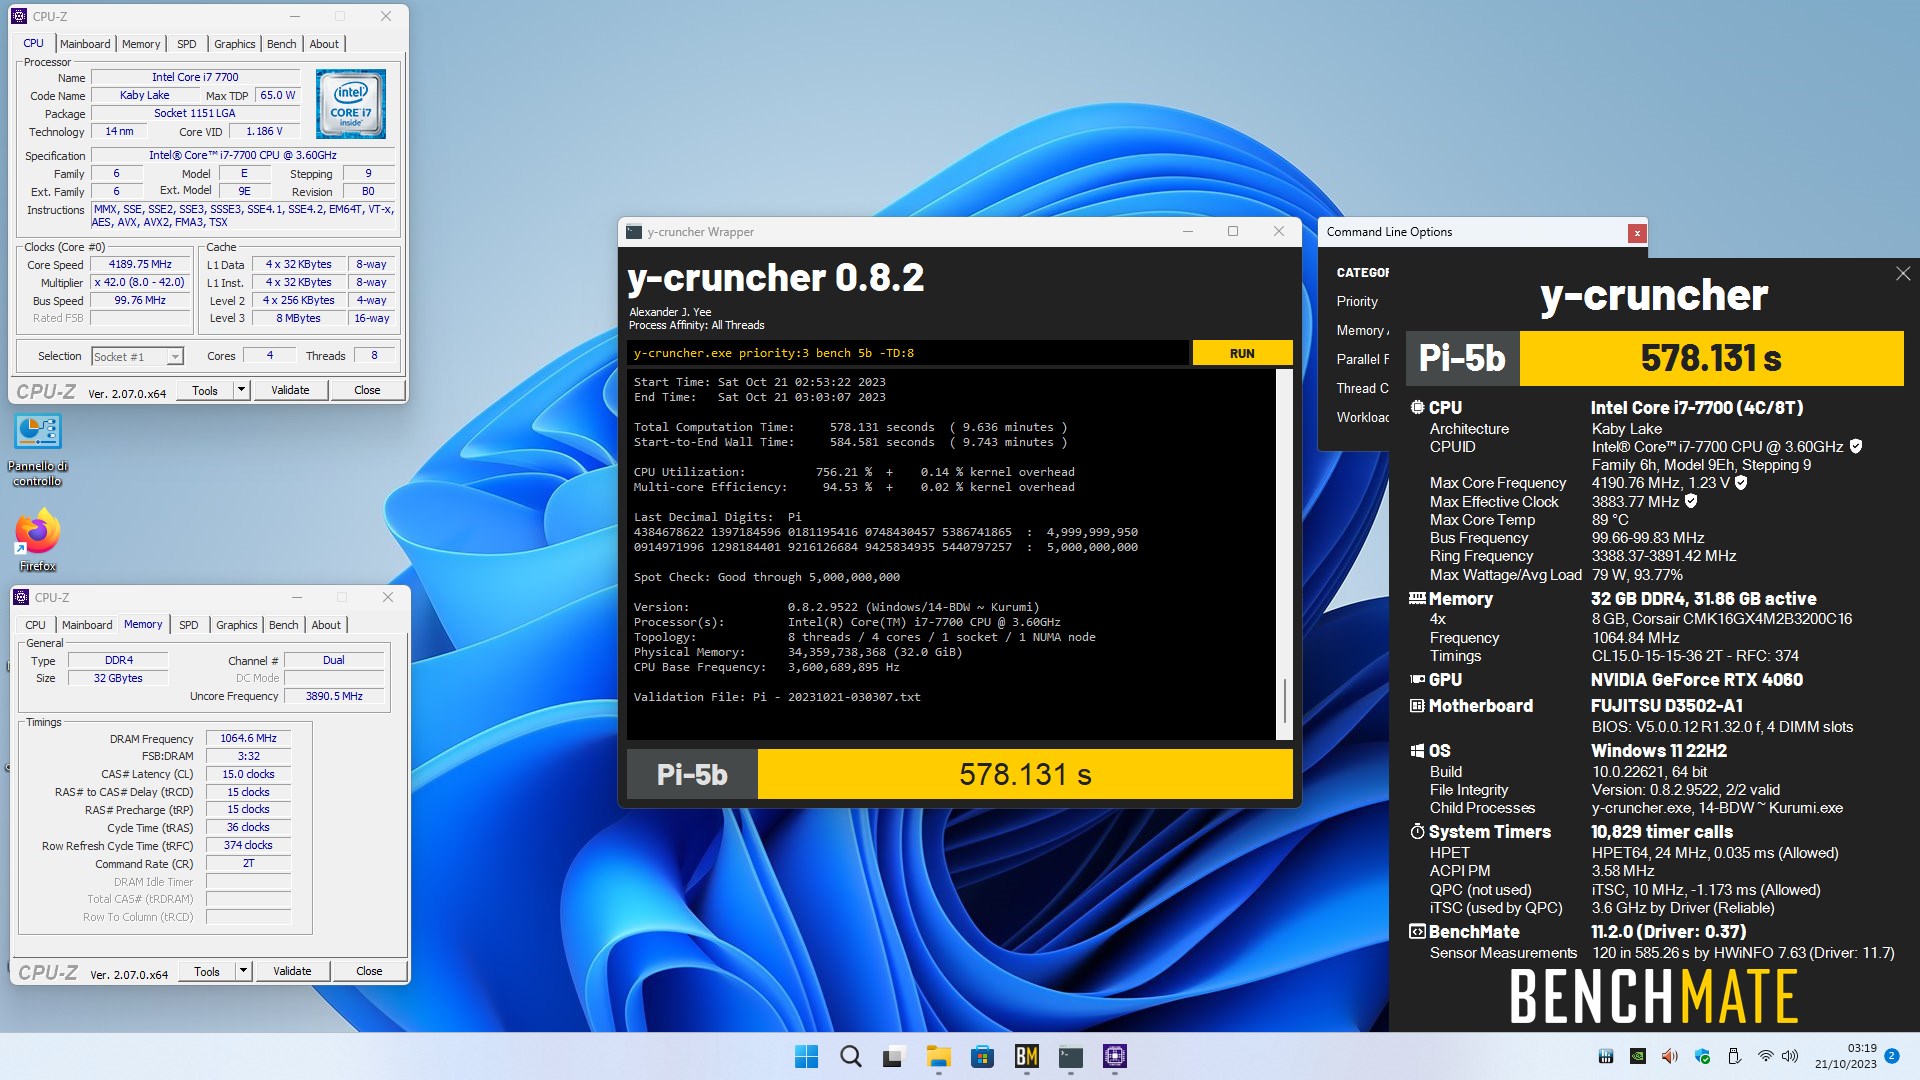Click the NVIDIA GeForce RTX 4060 entry in BenchMate

click(1696, 680)
